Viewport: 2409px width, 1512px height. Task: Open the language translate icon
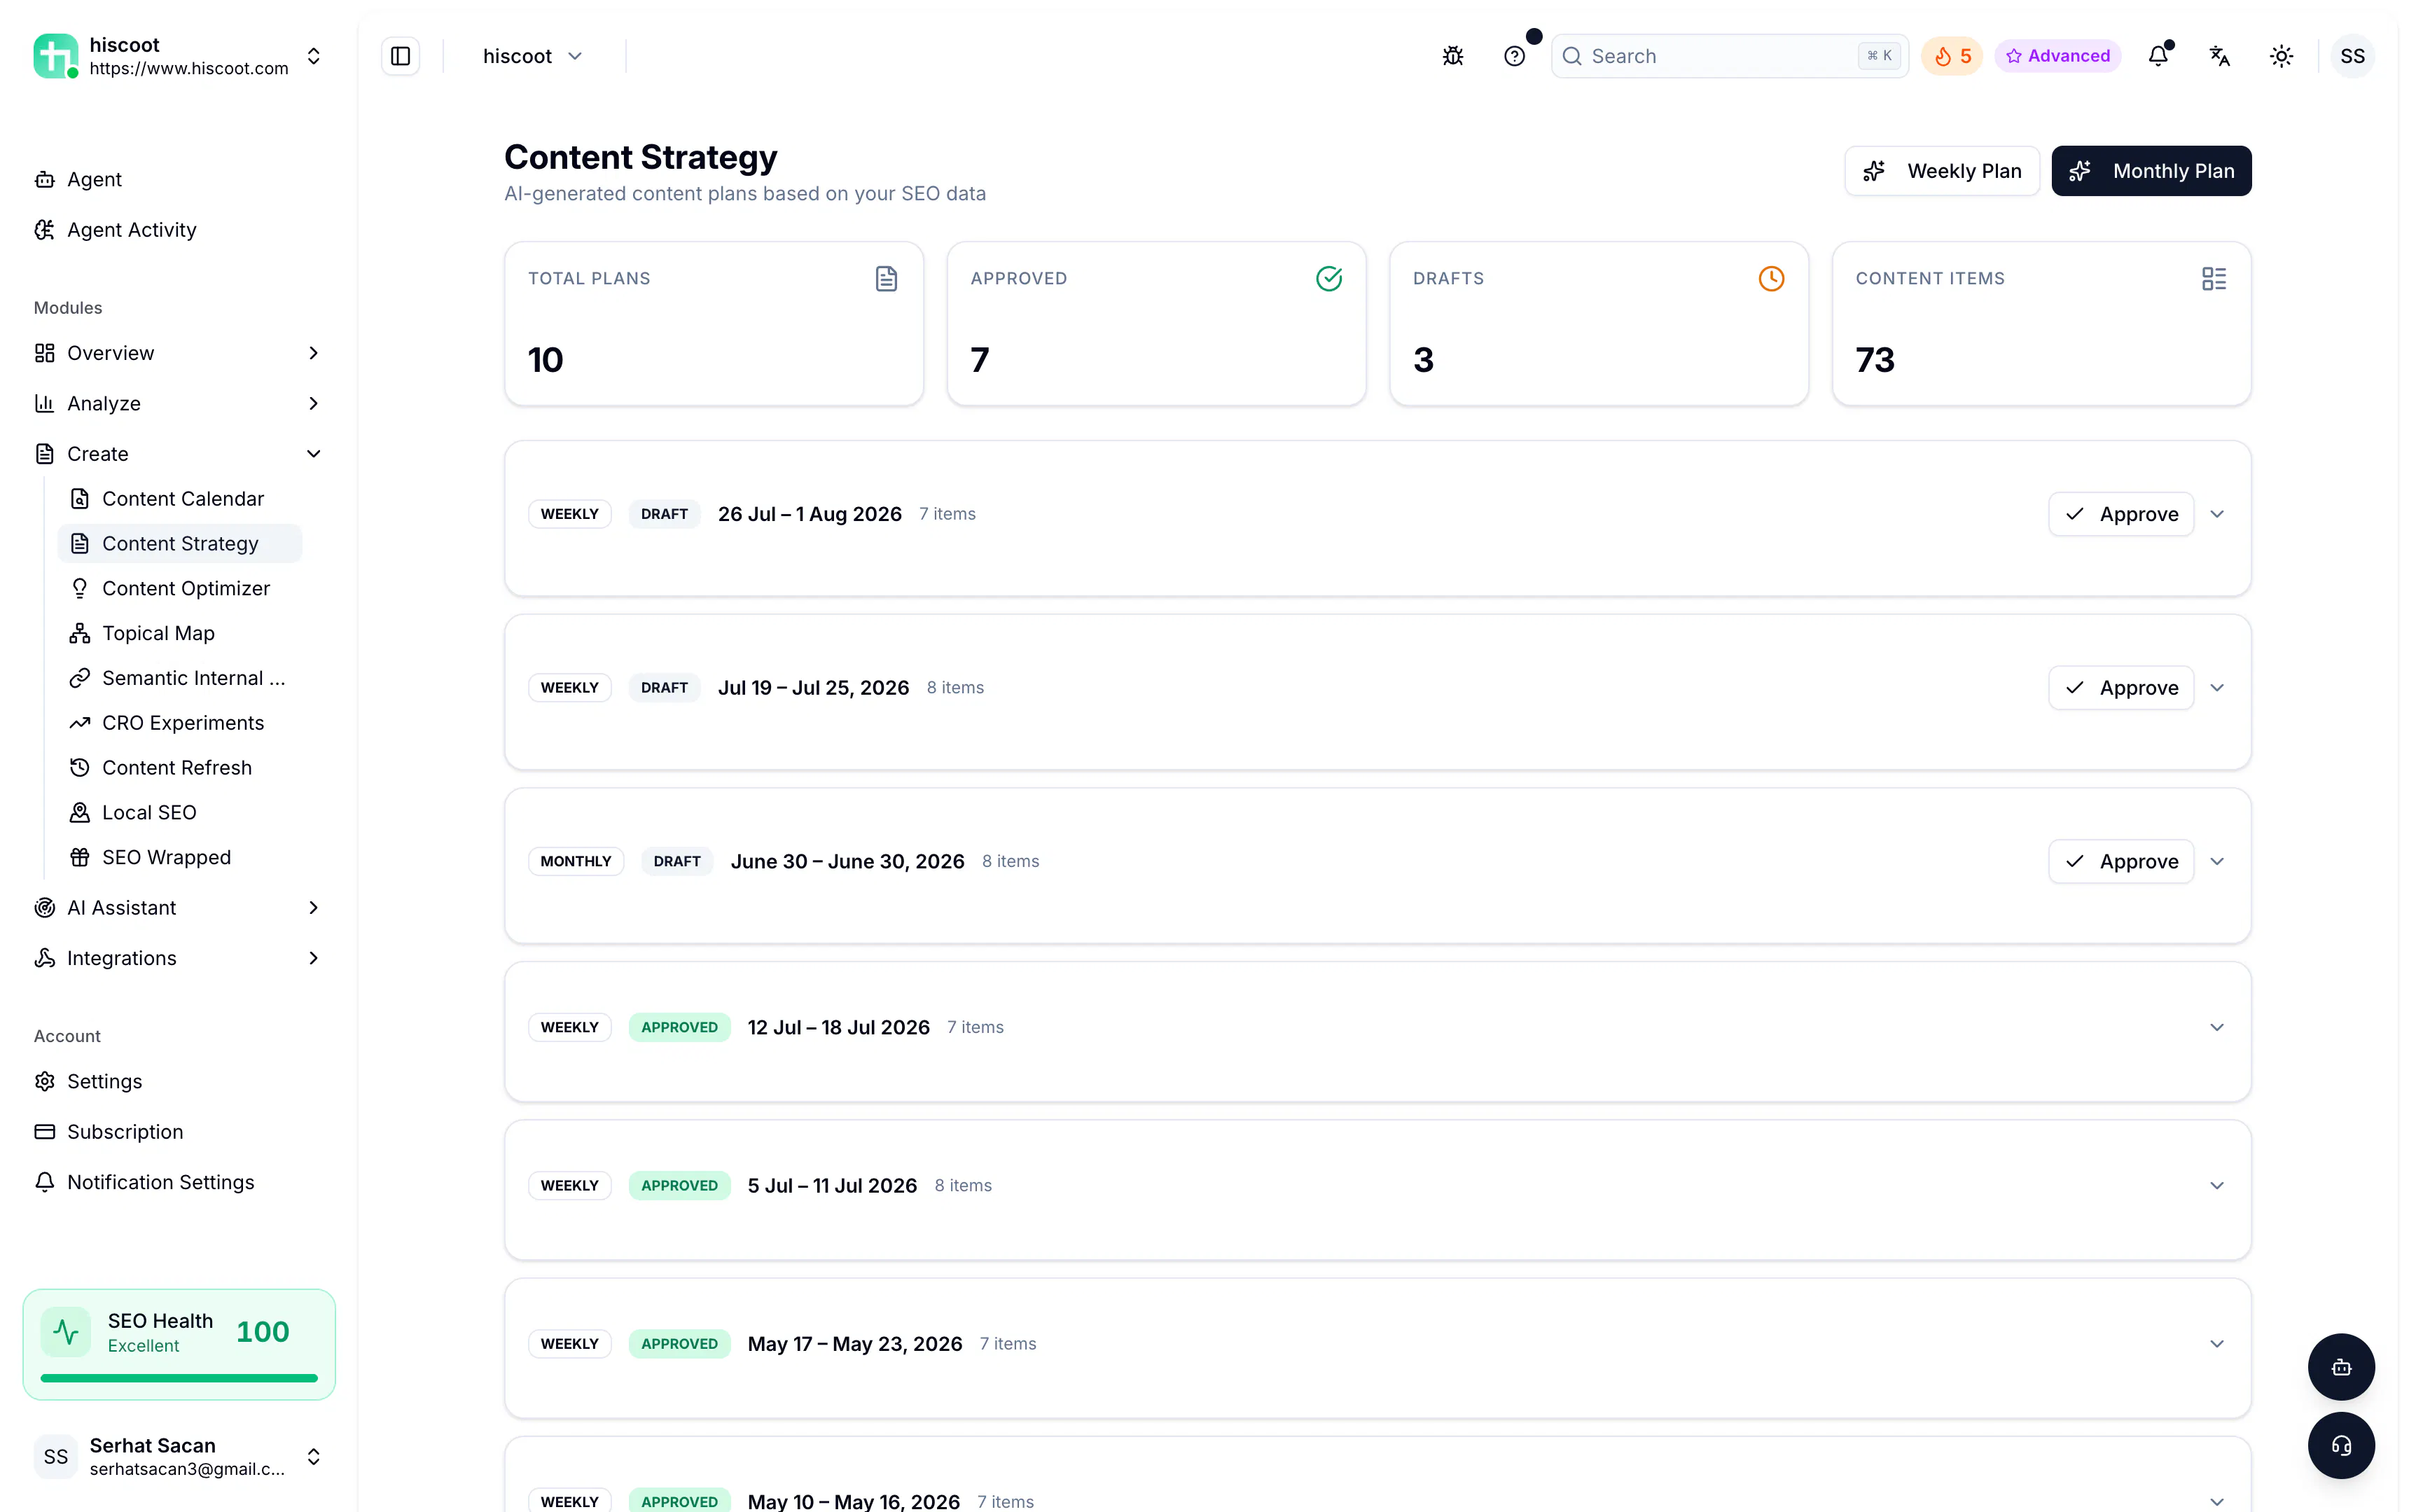tap(2220, 56)
